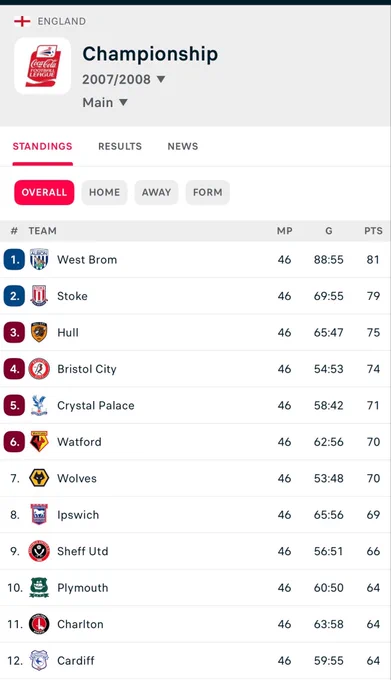This screenshot has width=391, height=680.
Task: Switch standings filter to Home
Action: 104,192
